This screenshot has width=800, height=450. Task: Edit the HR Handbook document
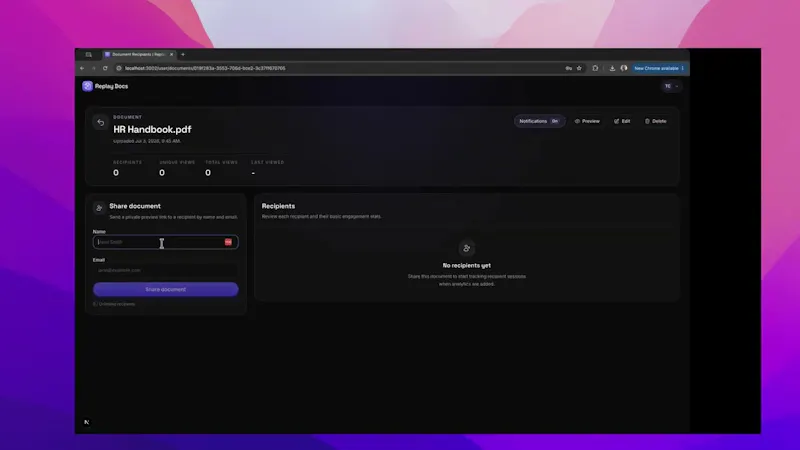[622, 121]
